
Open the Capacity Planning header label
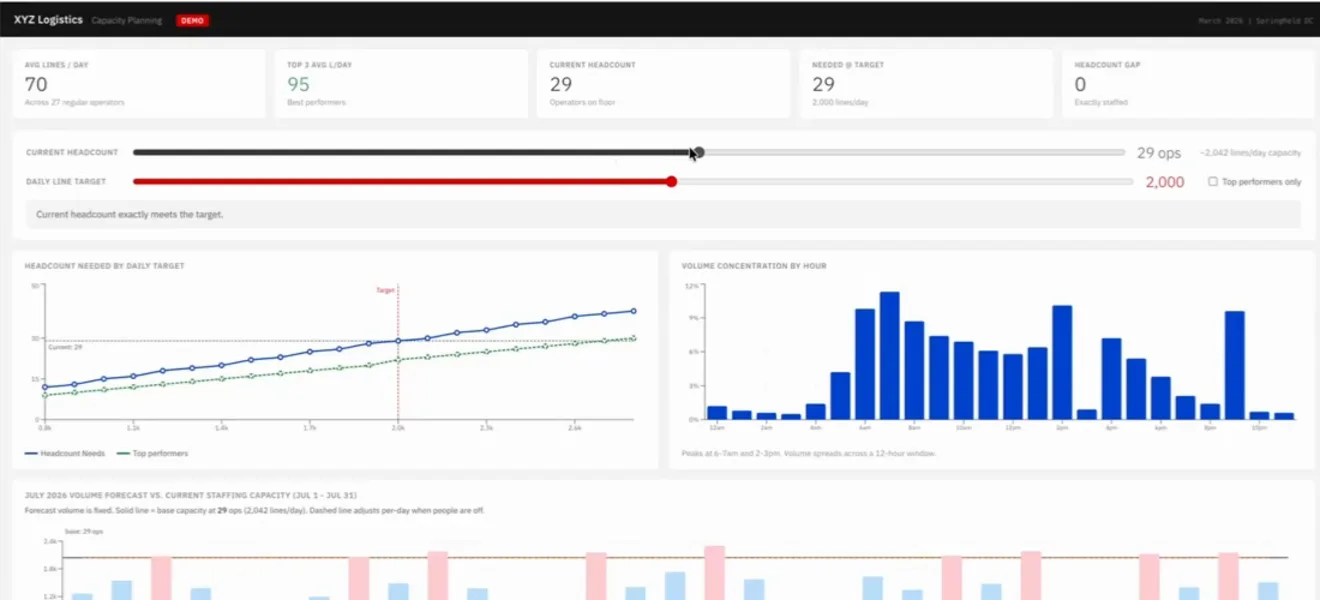[128, 20]
